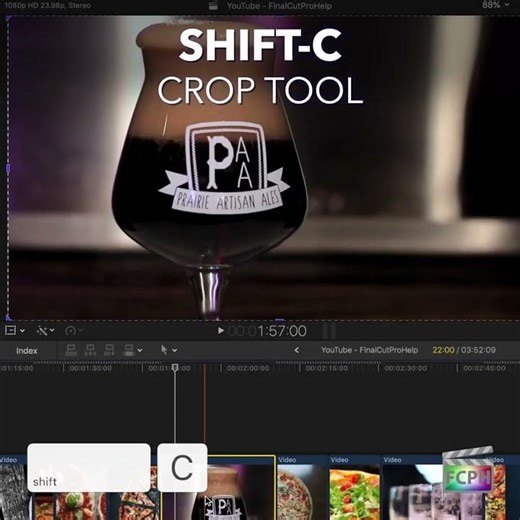Click the ruler at 00:02:15:00
520x520 pixels.
[327, 368]
